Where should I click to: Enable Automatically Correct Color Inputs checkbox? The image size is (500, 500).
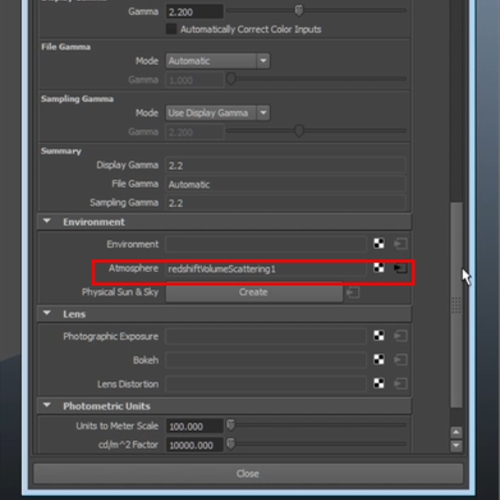[x=171, y=29]
